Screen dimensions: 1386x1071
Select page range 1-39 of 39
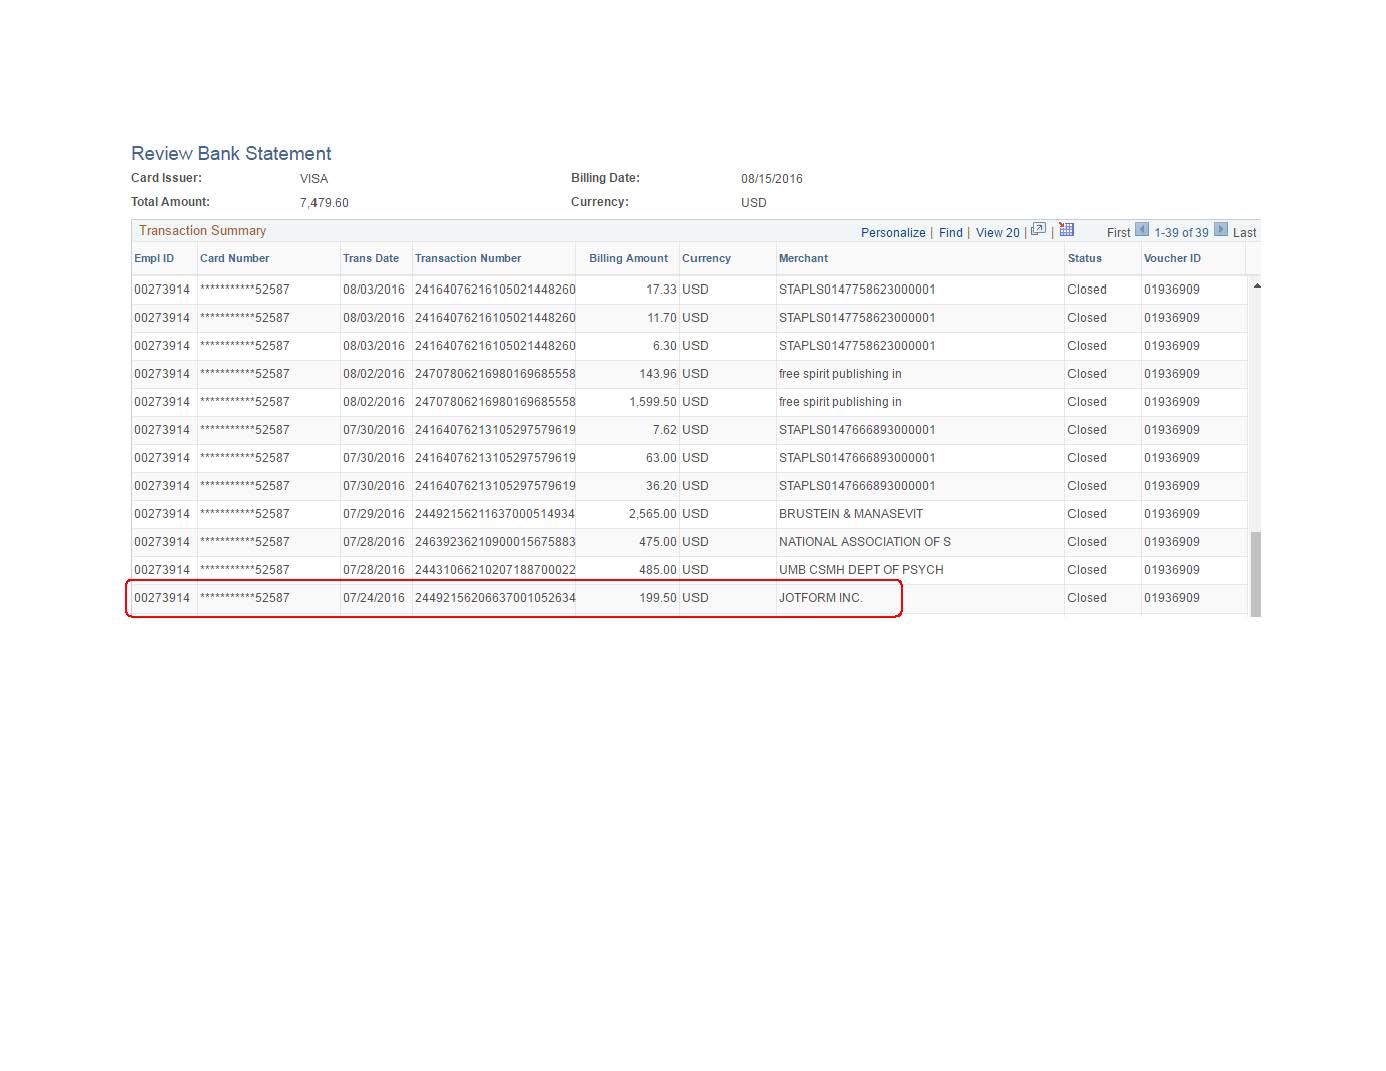(x=1181, y=232)
